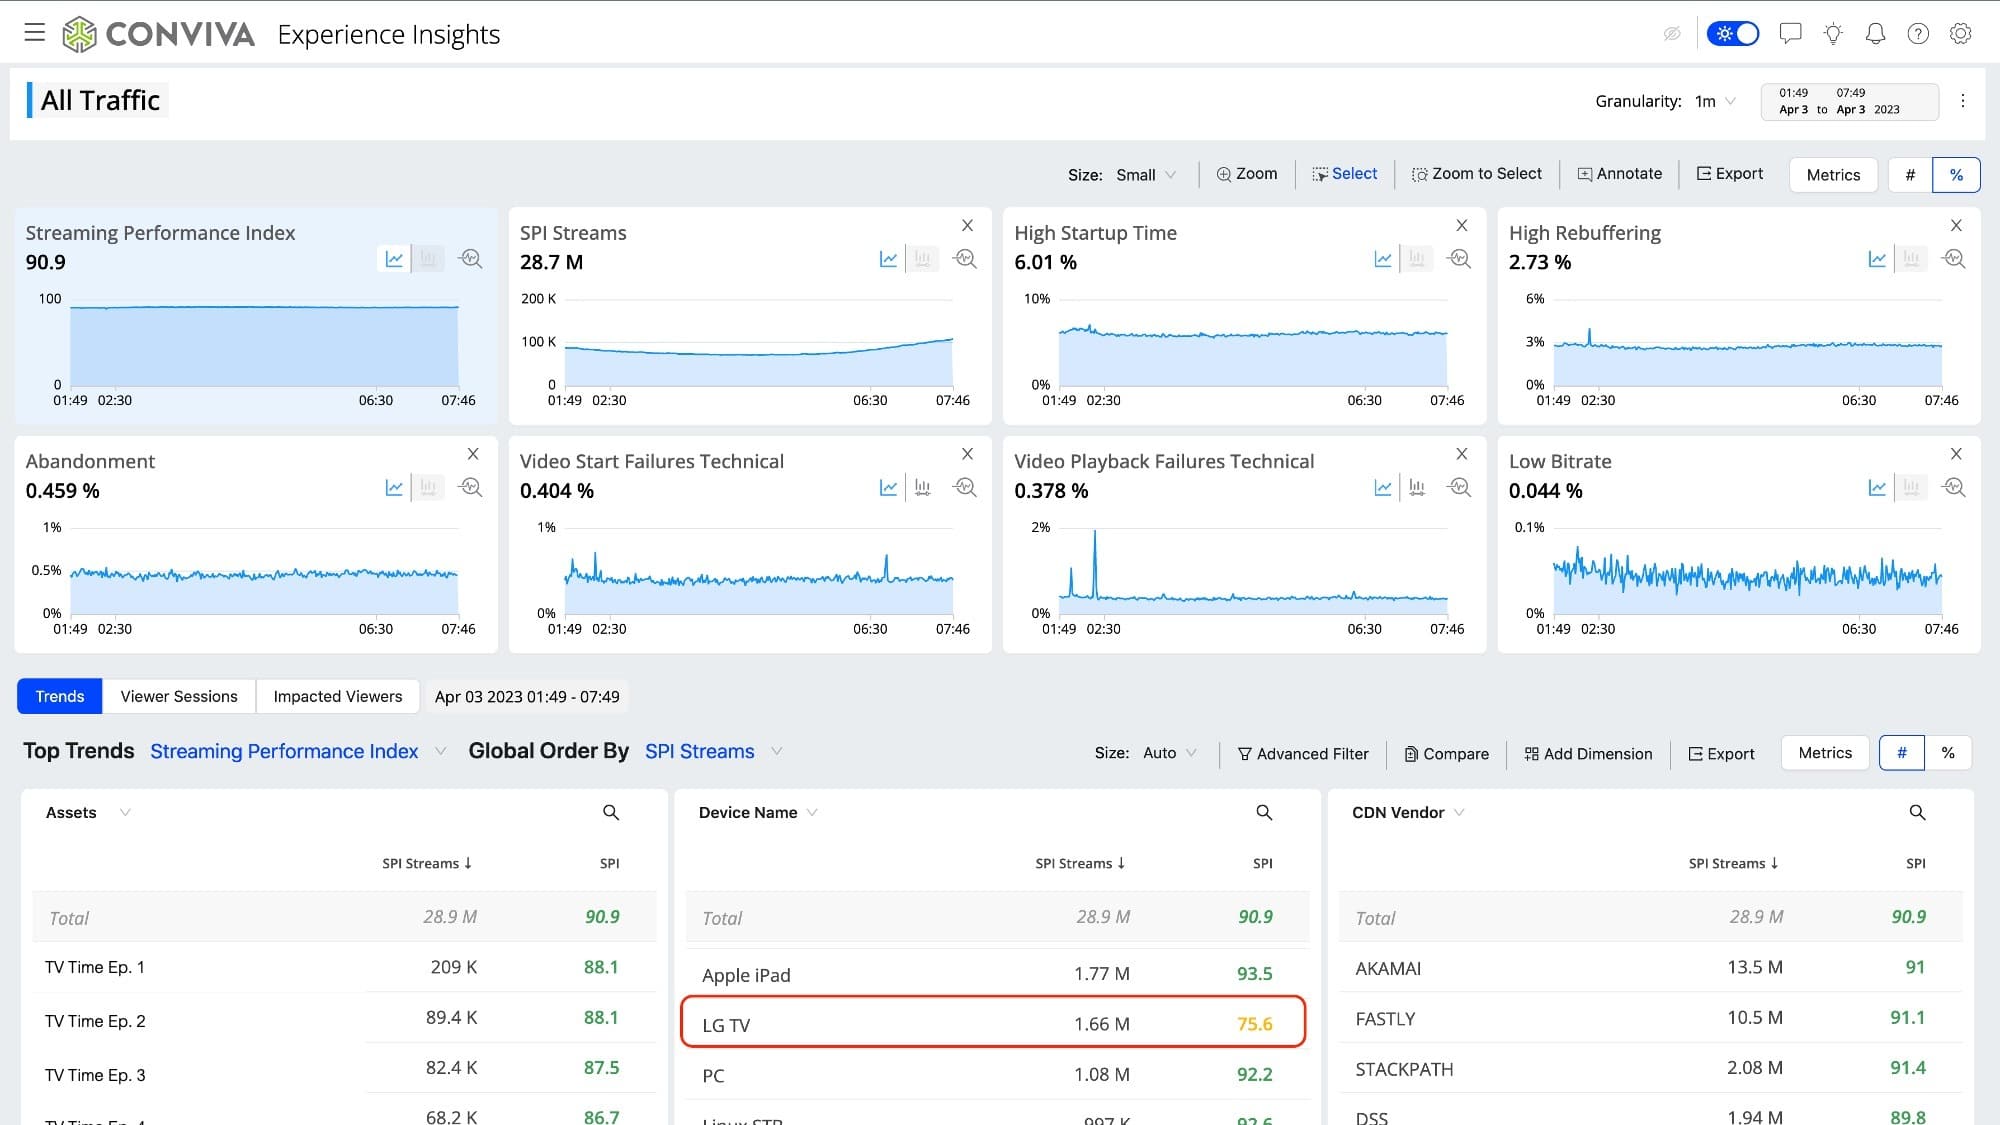Open the help question mark icon
Viewport: 2000px width, 1125px height.
tap(1917, 34)
